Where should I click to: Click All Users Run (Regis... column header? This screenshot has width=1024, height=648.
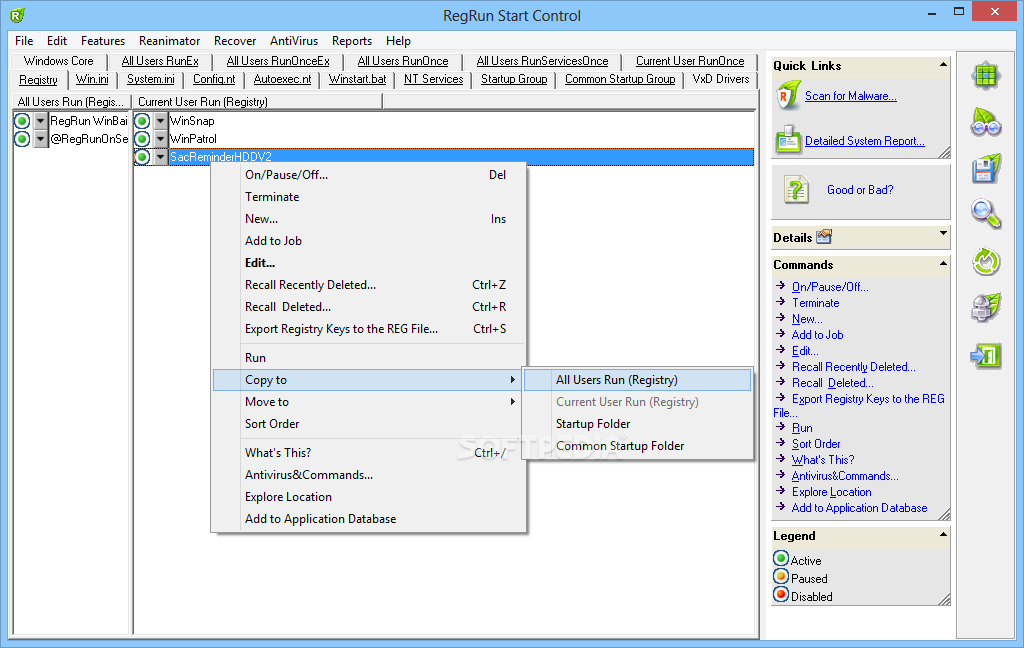pos(72,102)
